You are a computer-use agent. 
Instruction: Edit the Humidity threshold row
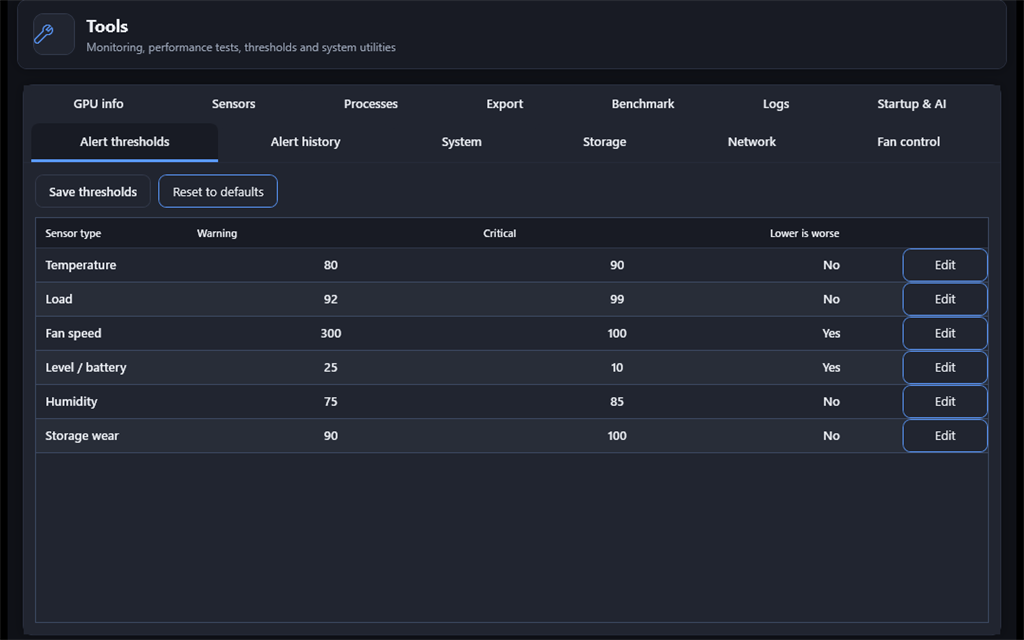pyautogui.click(x=945, y=402)
